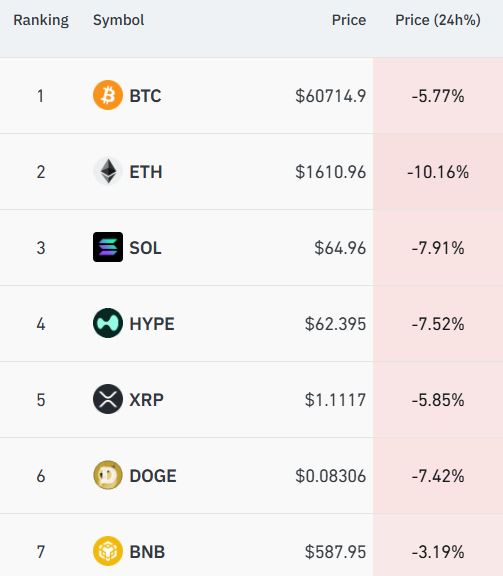Open the ETH symbol link
Viewport: 503px width, 576px height.
[145, 172]
